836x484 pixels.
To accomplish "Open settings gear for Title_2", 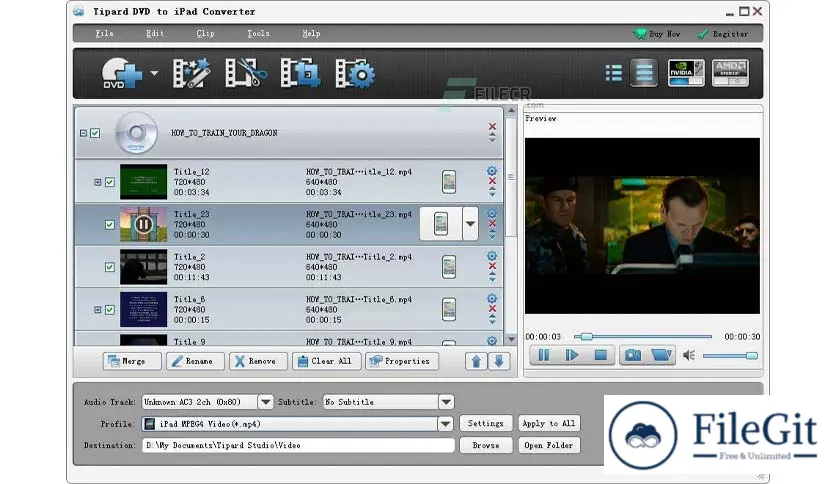I will coord(492,256).
